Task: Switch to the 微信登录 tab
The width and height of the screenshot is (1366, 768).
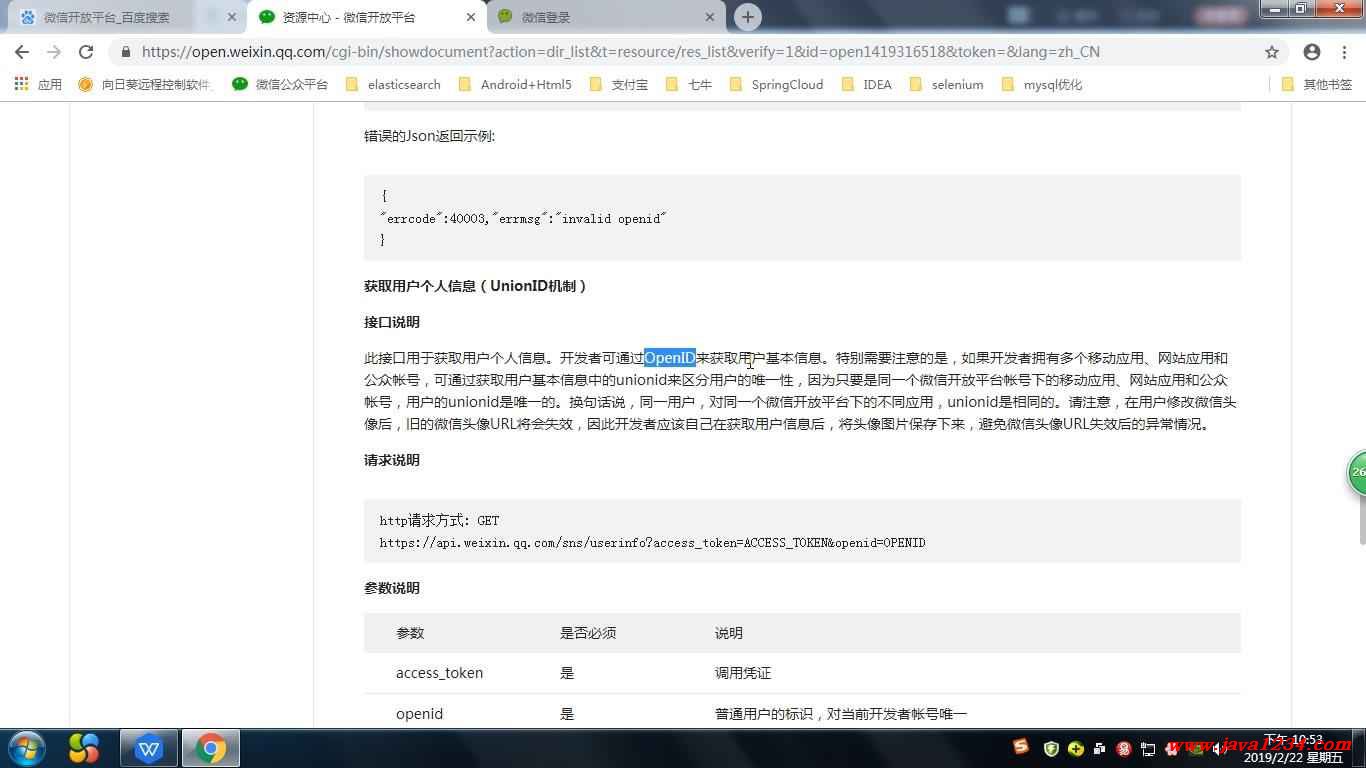Action: click(604, 17)
